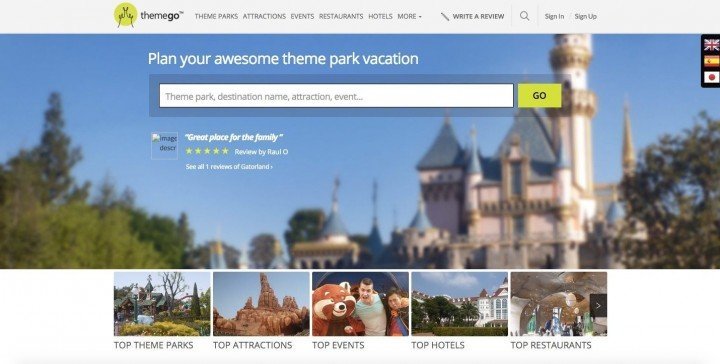The width and height of the screenshot is (720, 364).
Task: Open the search magnifier icon
Action: (524, 16)
